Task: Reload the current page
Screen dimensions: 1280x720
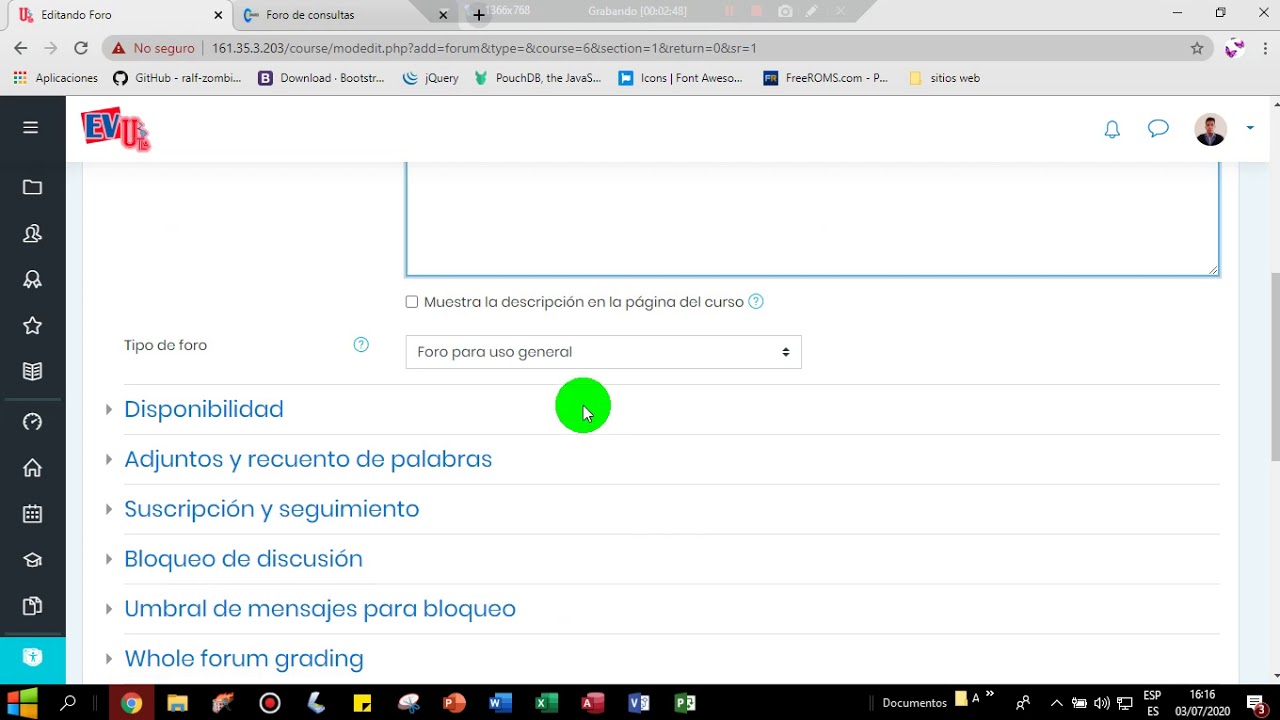Action: (x=81, y=48)
